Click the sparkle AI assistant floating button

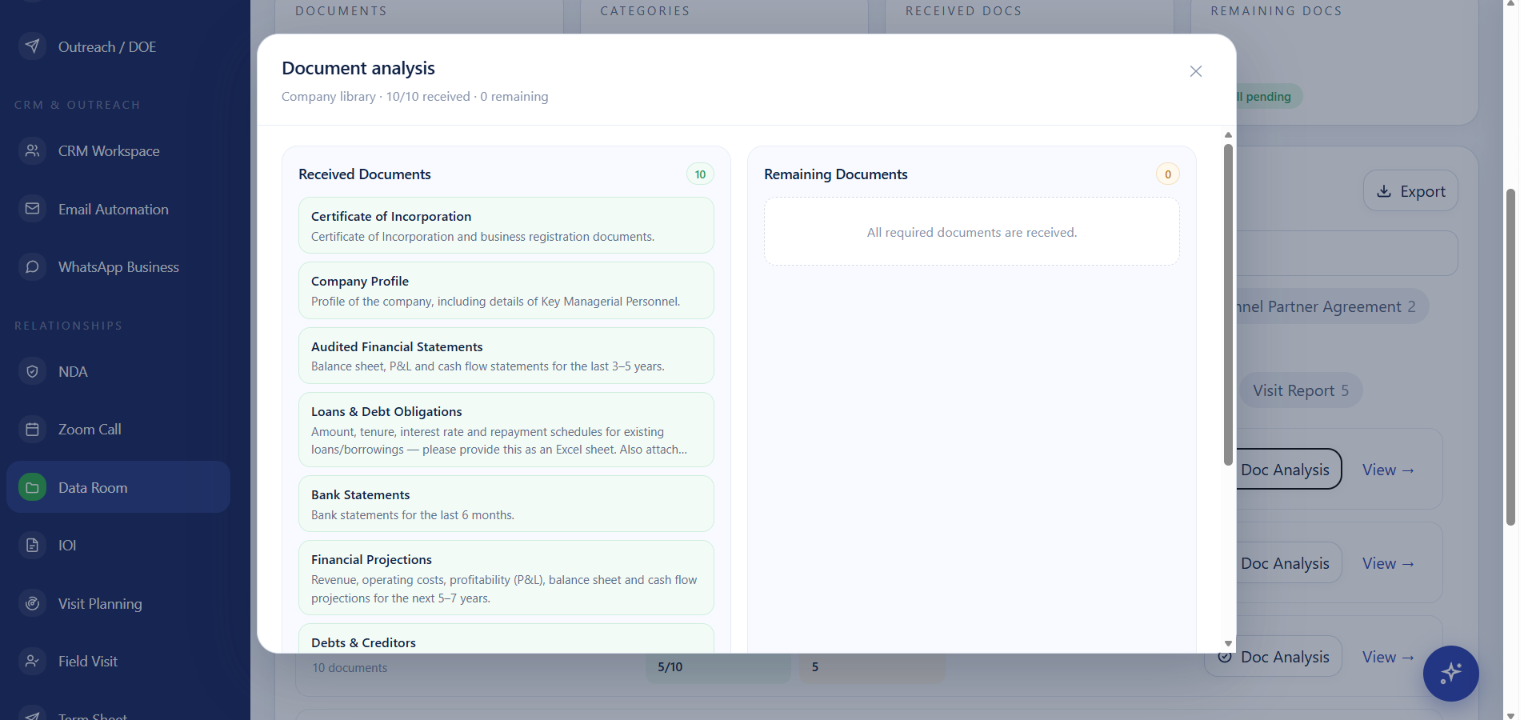tap(1450, 673)
